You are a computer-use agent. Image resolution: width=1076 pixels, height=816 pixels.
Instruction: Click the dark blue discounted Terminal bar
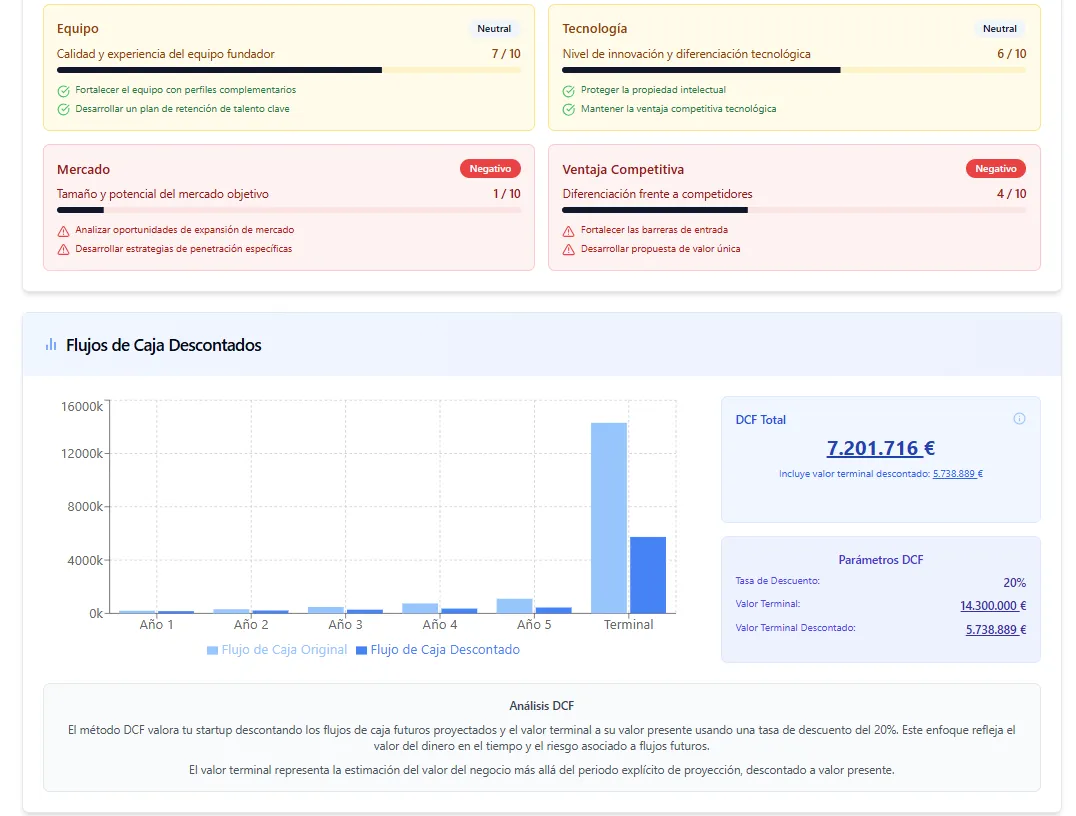click(647, 574)
